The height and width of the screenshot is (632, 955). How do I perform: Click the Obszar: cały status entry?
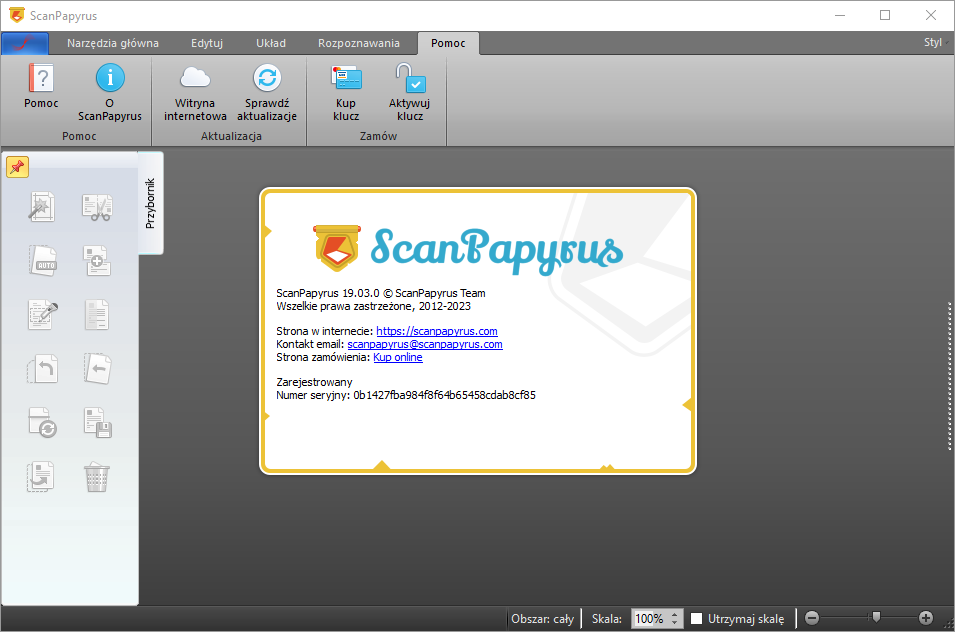coord(543,619)
